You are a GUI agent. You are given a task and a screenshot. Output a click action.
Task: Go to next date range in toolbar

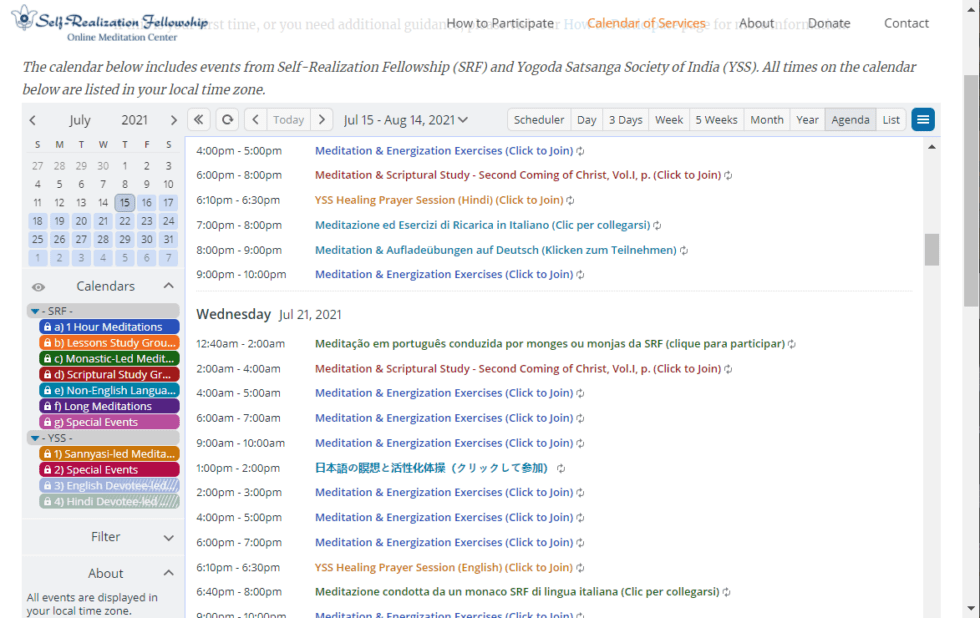(321, 120)
